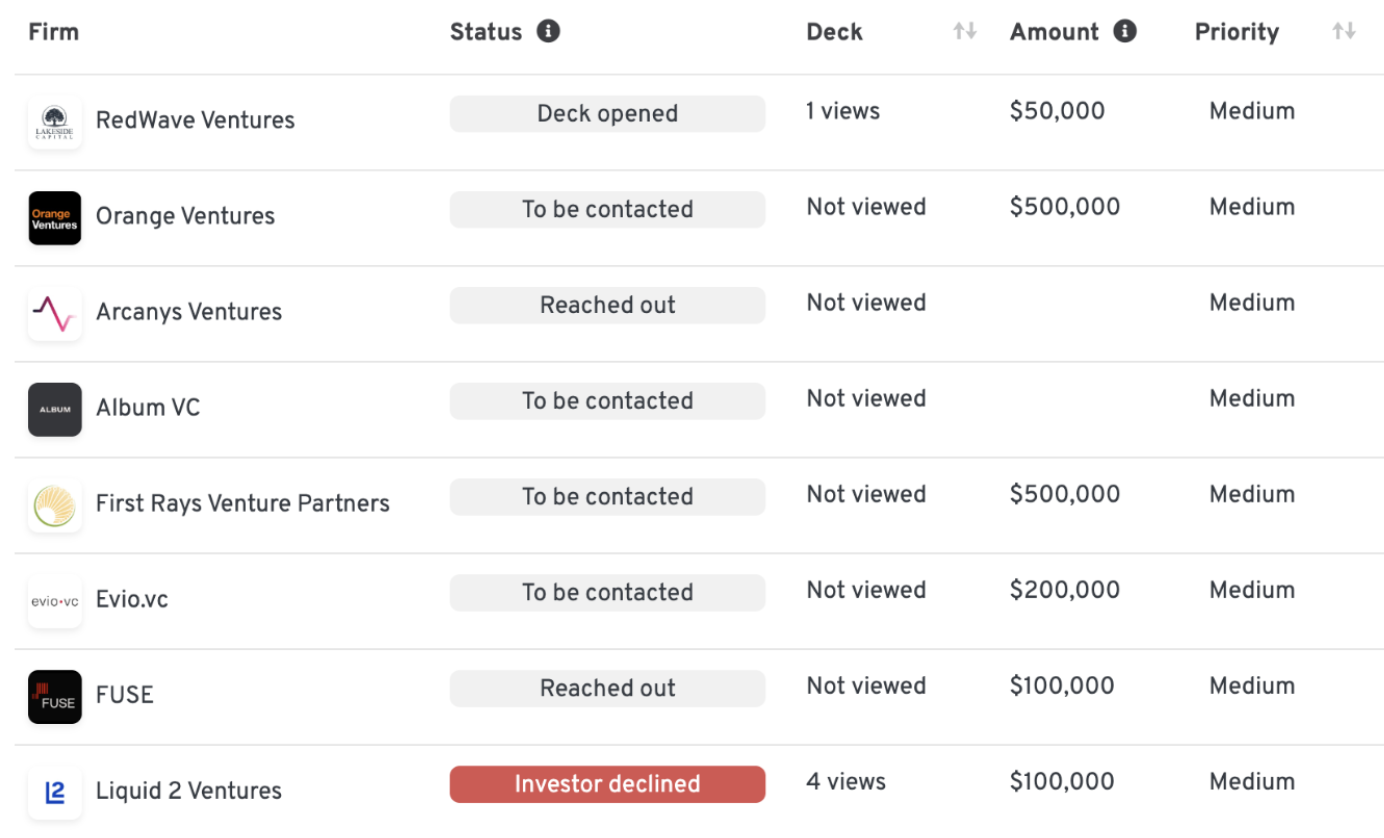Select the Album VC logo
1384x838 pixels.
pos(55,410)
